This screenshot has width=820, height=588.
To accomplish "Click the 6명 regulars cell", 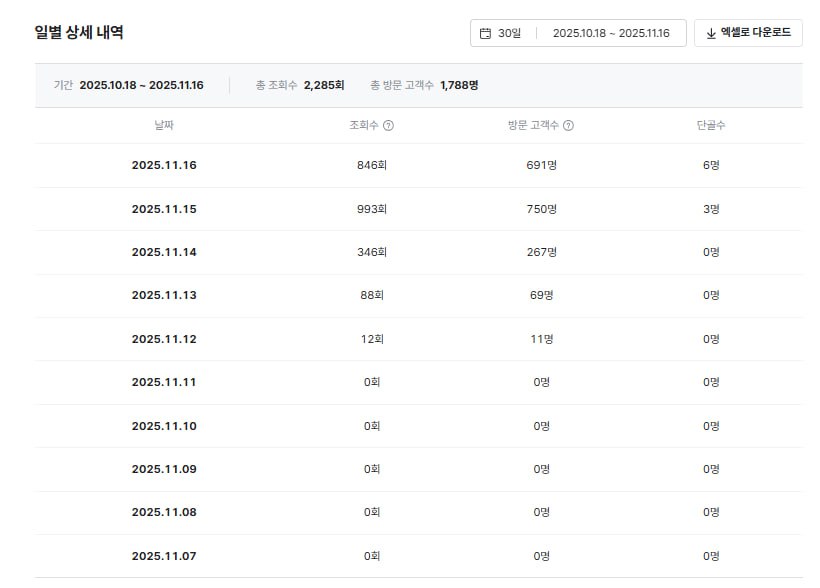I will tap(711, 165).
